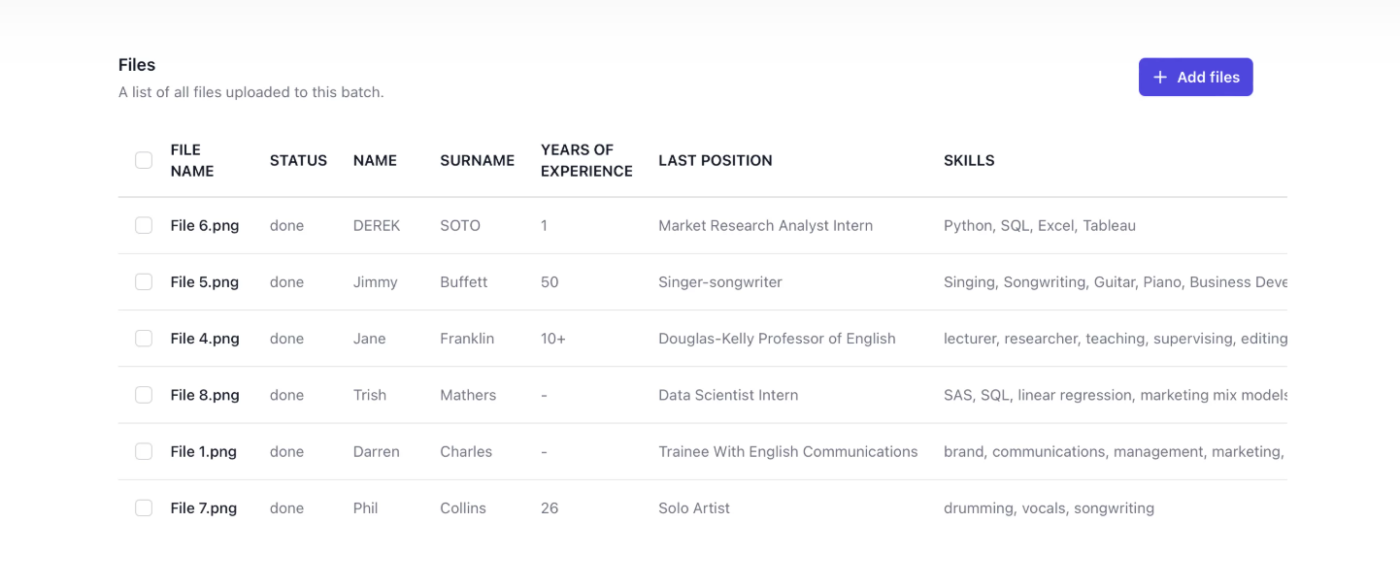Viewport: 1400px width, 588px height.
Task: Click Phil Collins's skills cell listing drumming
Action: pos(1049,508)
